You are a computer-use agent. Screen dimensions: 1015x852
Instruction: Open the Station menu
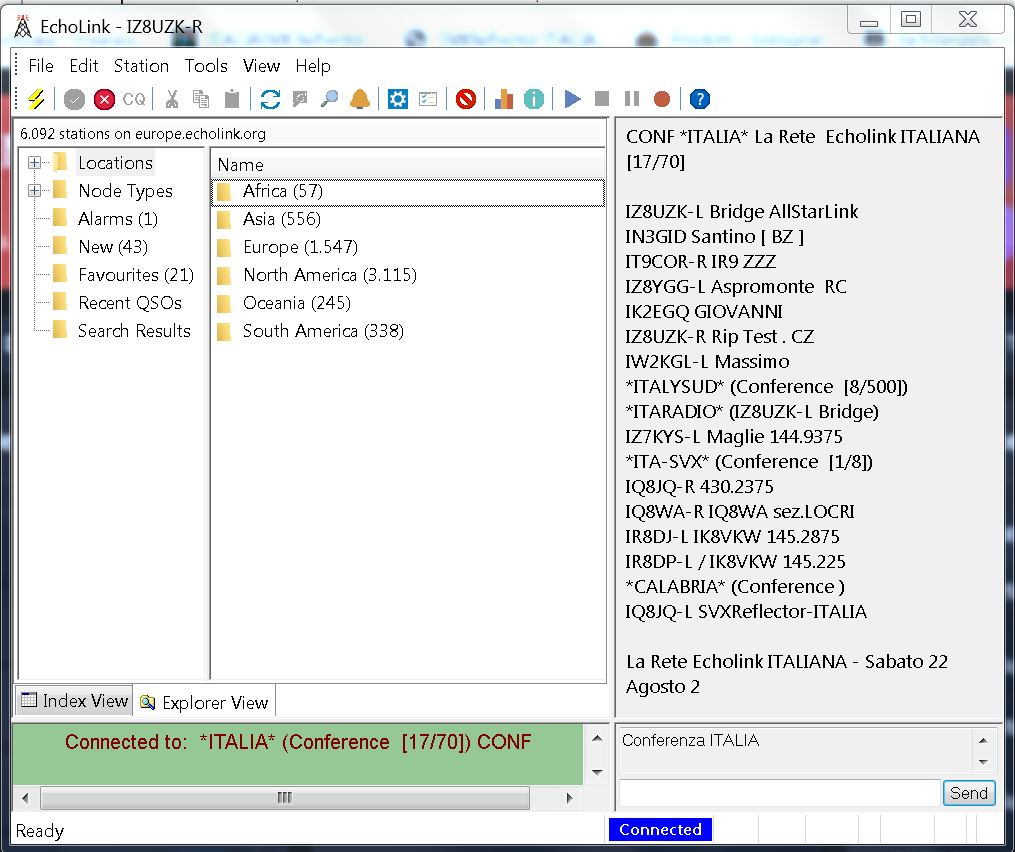[x=141, y=66]
